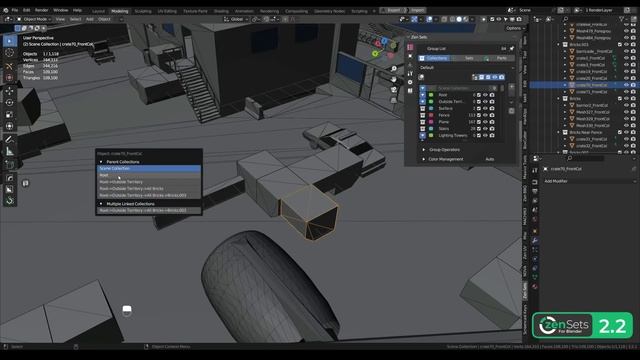640x360 pixels.
Task: Click the add group plus button in Zen Sets
Action: pyautogui.click(x=511, y=87)
